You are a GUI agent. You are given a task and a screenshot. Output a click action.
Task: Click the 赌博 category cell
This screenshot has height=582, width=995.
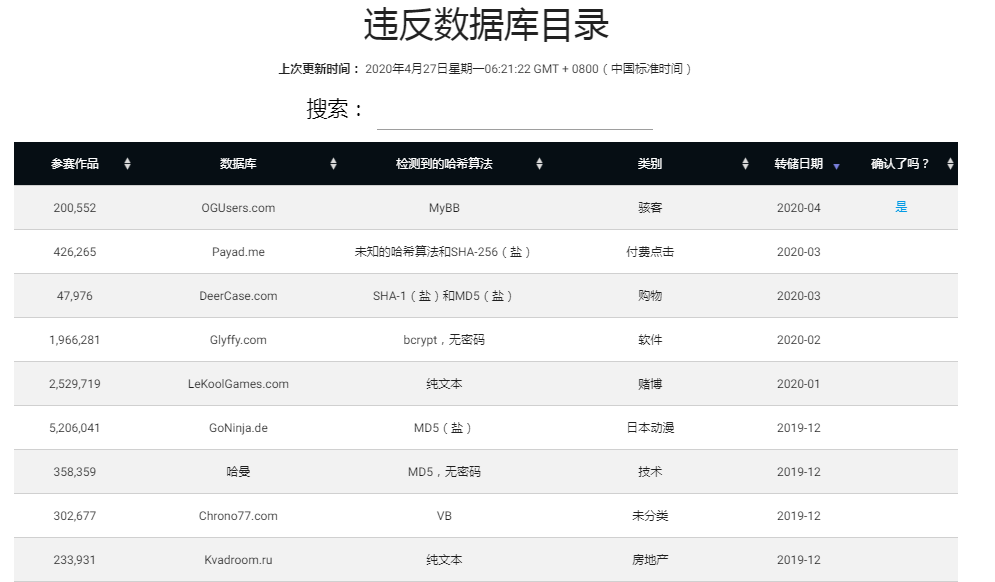click(x=650, y=384)
